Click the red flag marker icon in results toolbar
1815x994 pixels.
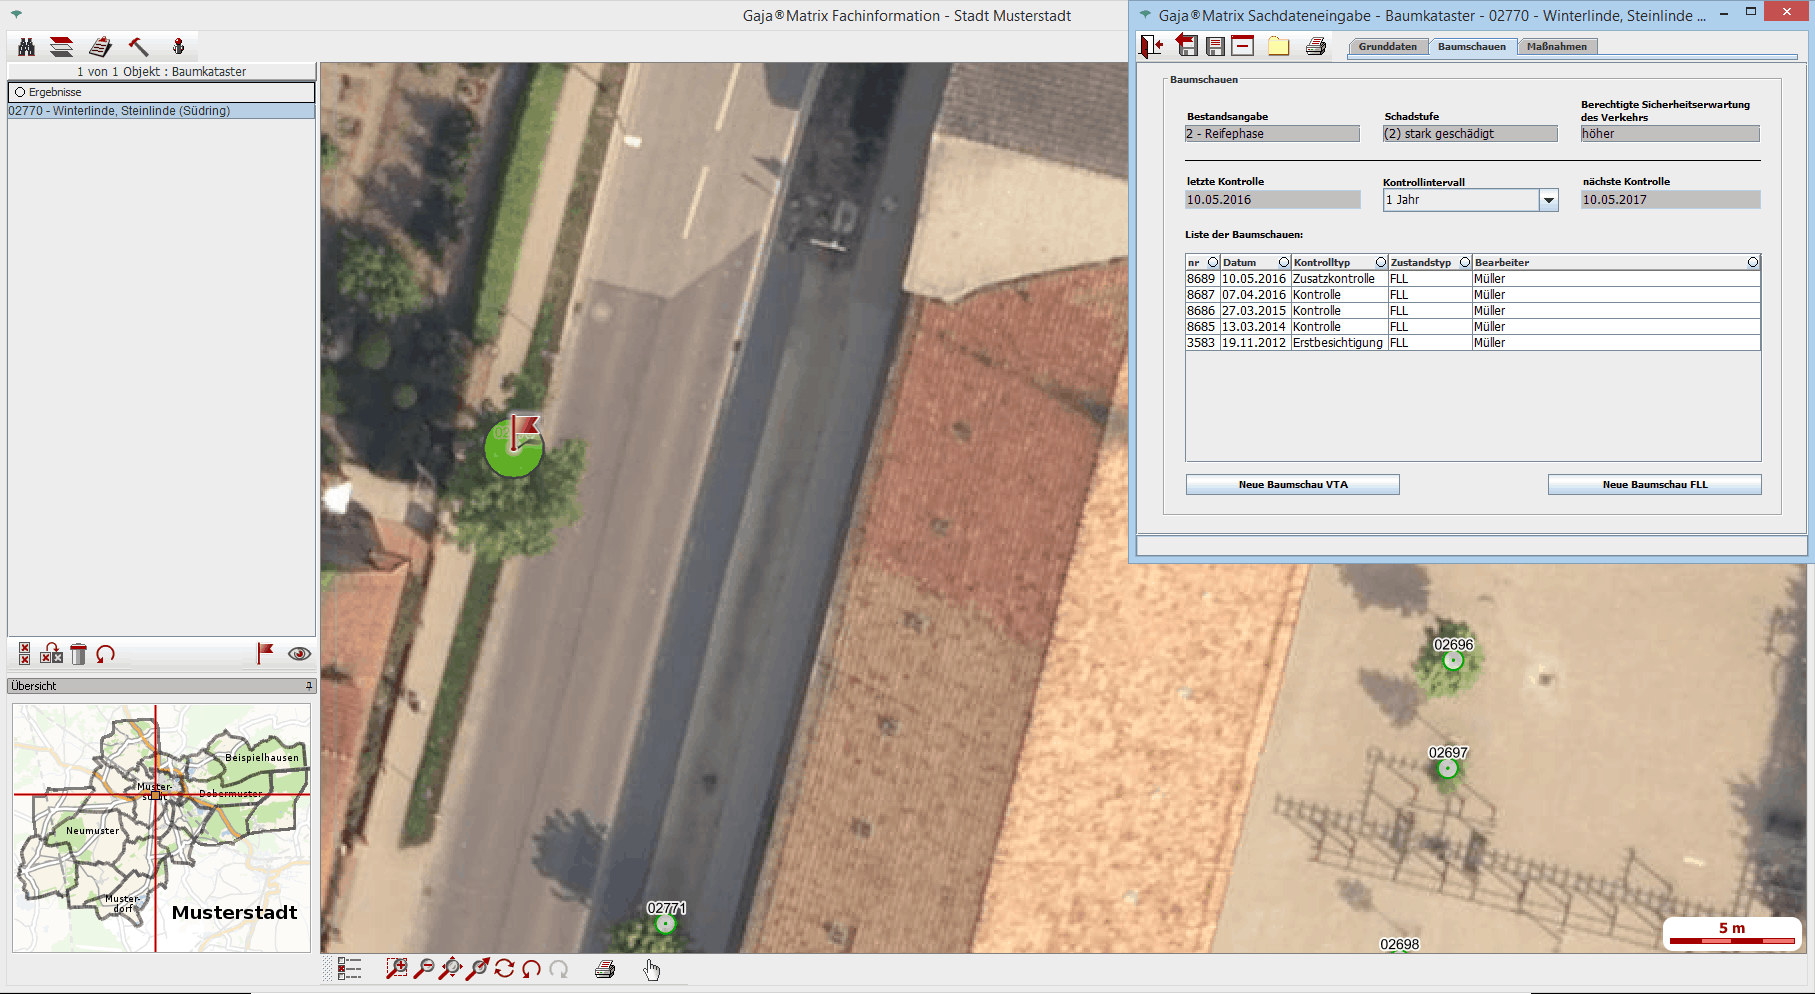pyautogui.click(x=265, y=653)
